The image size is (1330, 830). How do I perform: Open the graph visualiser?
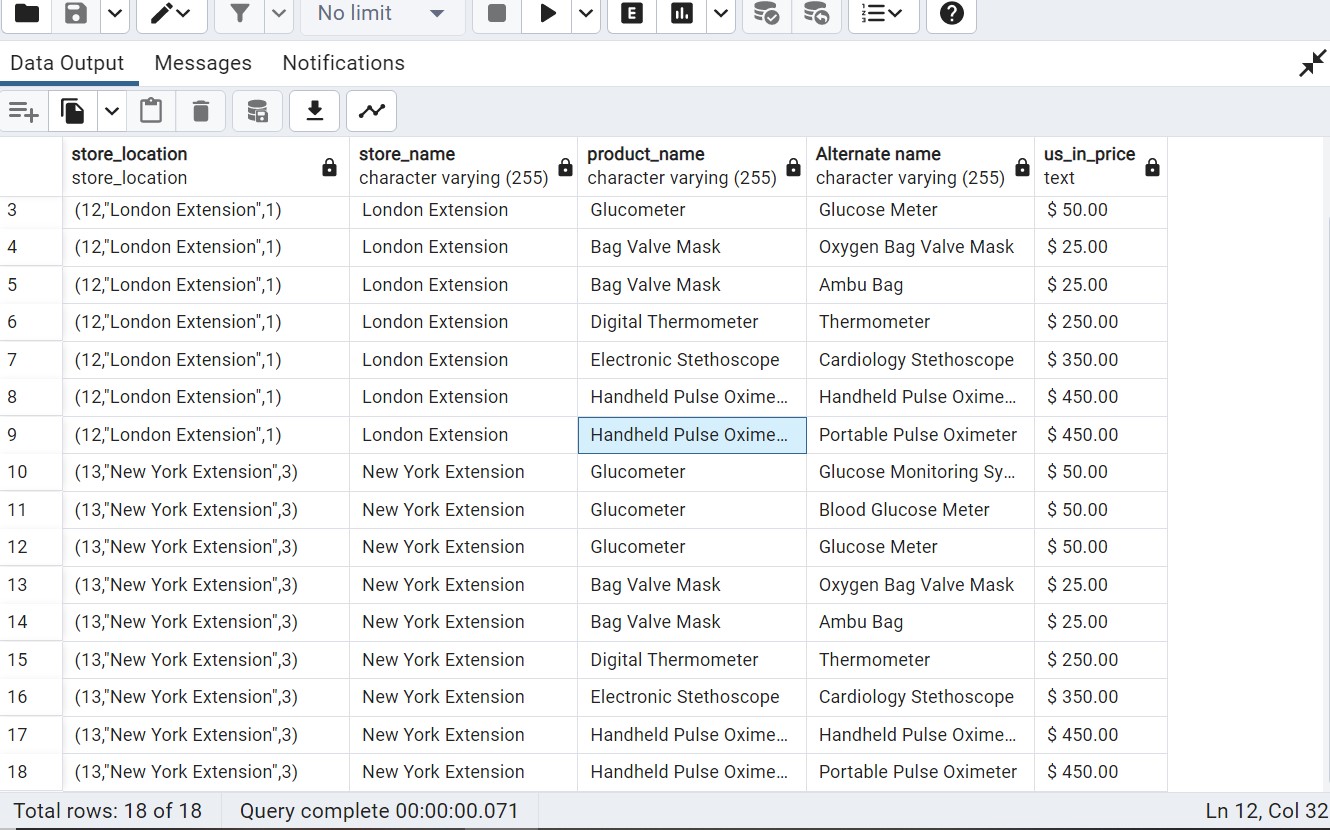(371, 110)
